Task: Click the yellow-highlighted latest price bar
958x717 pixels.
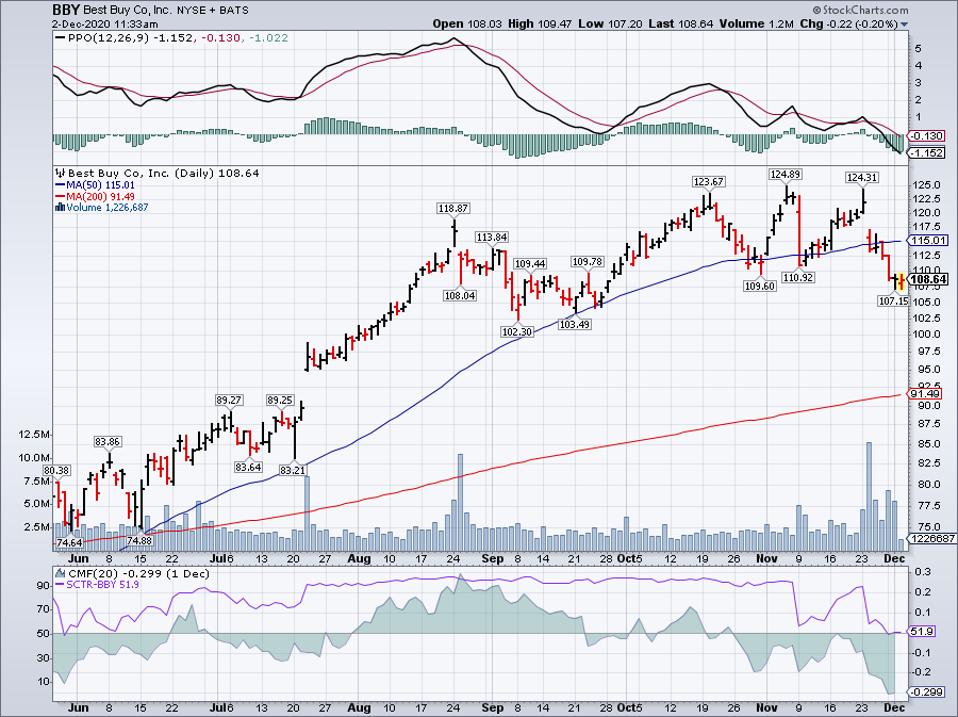Action: coord(901,282)
